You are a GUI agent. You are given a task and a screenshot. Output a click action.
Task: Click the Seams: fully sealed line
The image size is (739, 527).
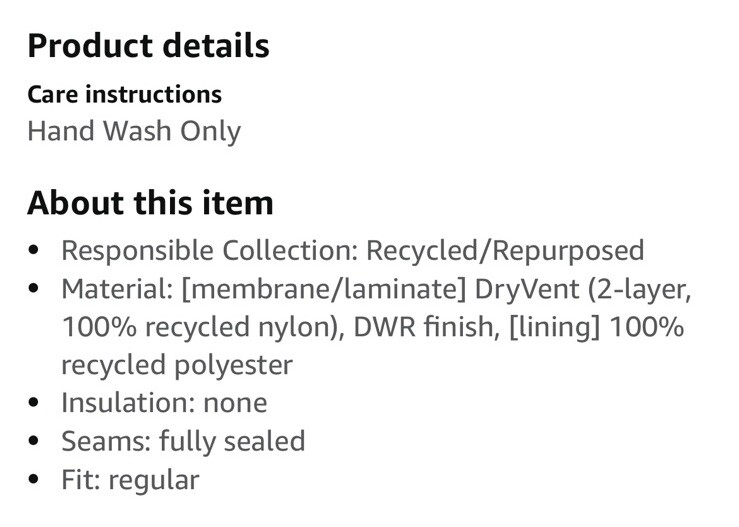click(183, 441)
